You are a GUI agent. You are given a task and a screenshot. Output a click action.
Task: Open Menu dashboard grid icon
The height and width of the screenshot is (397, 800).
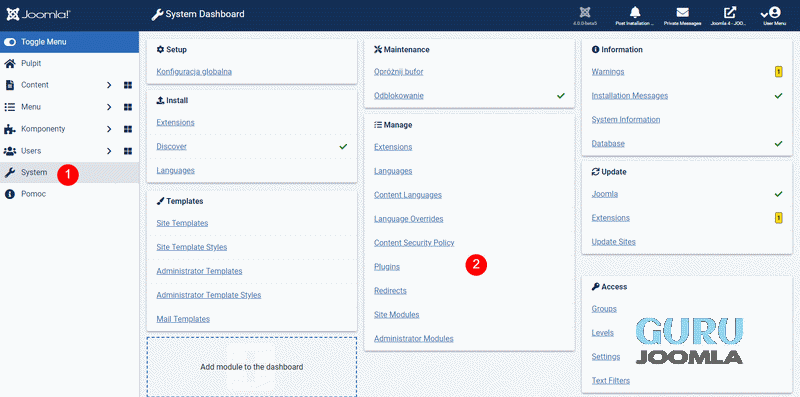(x=128, y=107)
